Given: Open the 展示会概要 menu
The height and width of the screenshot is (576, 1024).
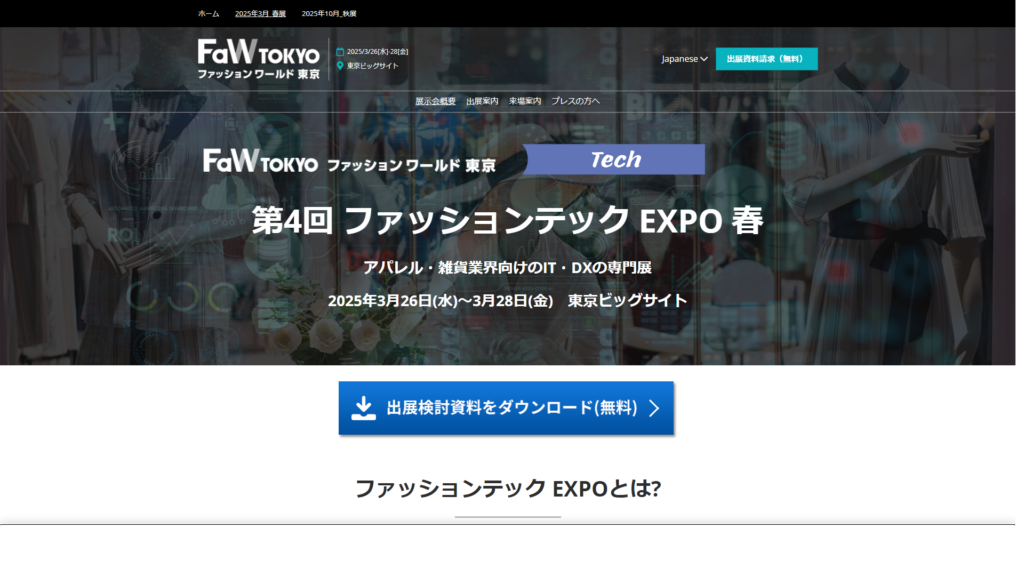Looking at the screenshot, I should 436,101.
